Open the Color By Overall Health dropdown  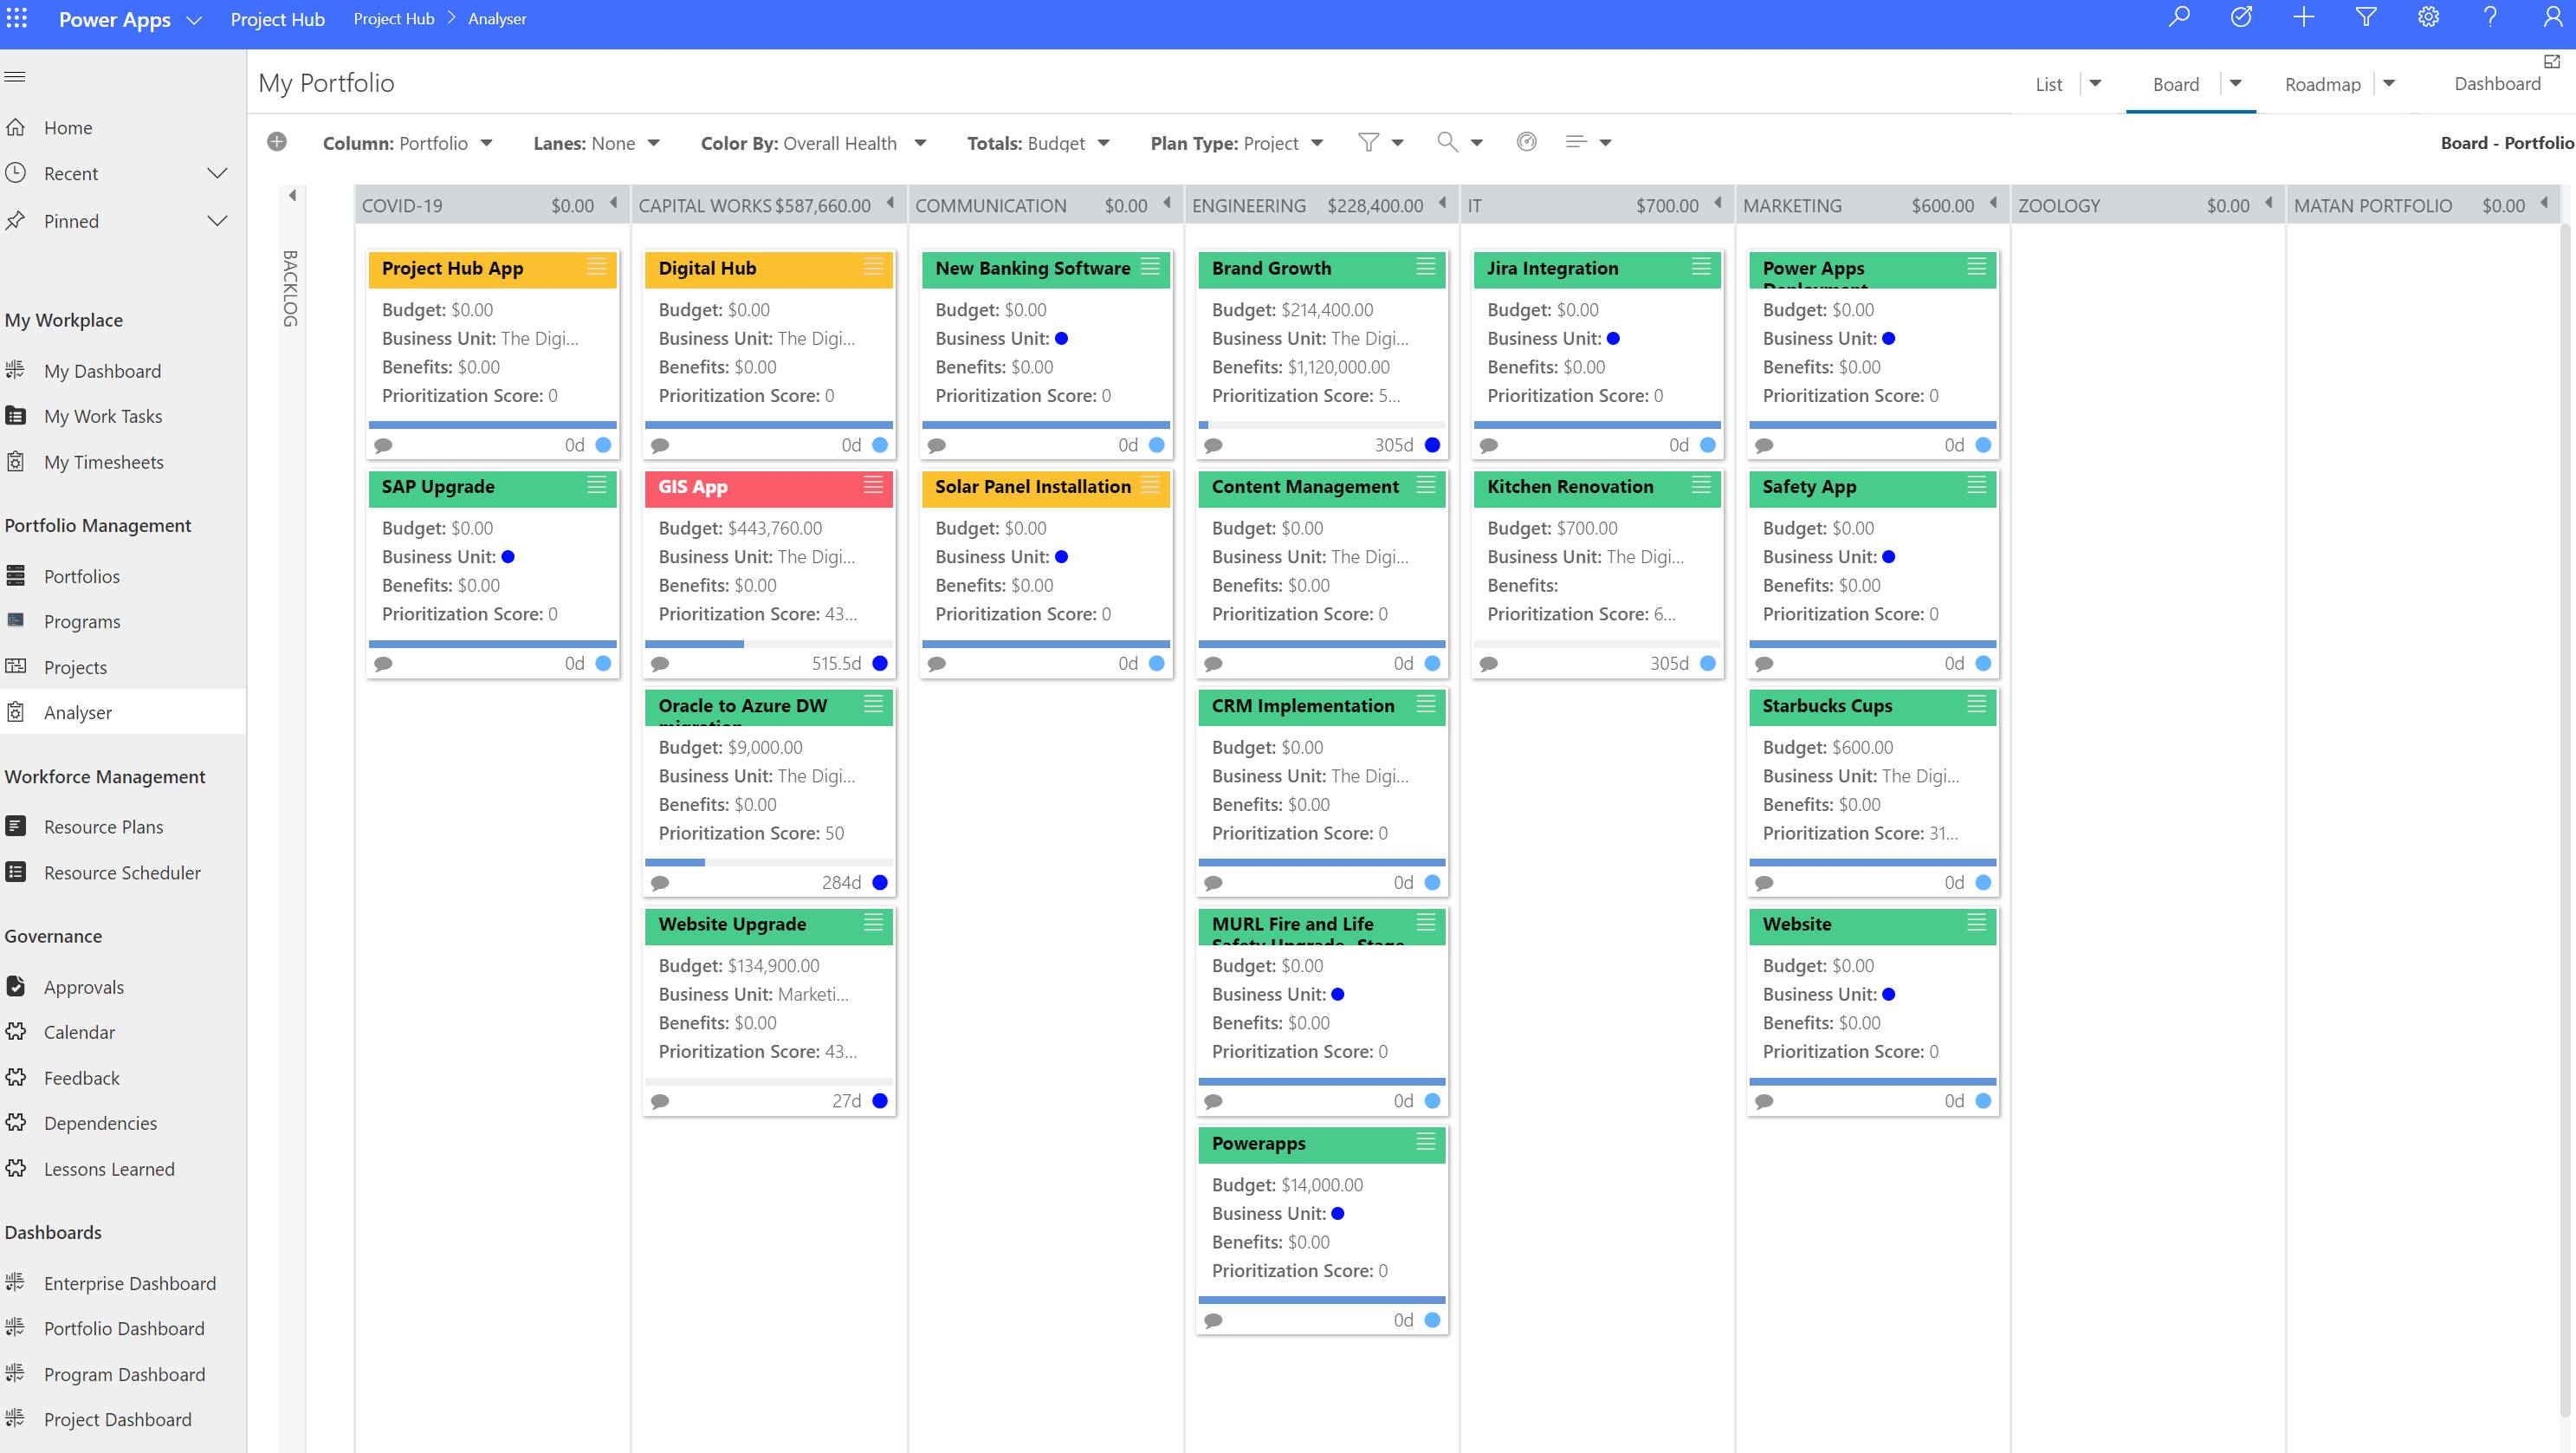[922, 141]
